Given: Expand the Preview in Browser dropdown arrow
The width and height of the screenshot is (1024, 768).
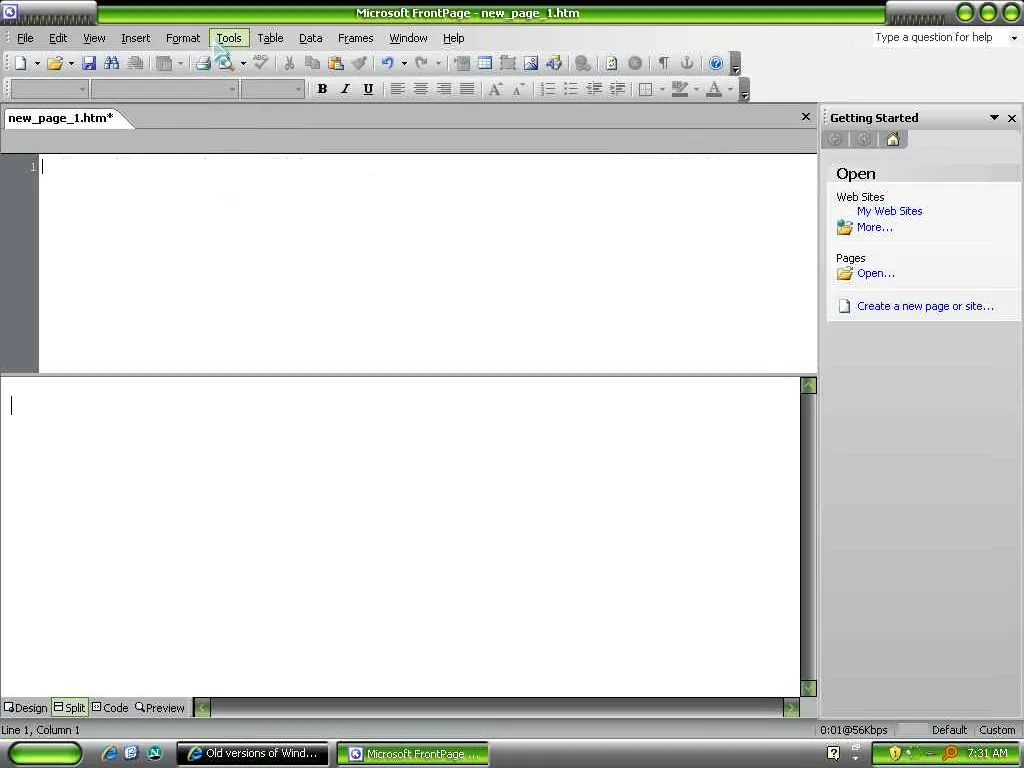Looking at the screenshot, I should pyautogui.click(x=243, y=63).
